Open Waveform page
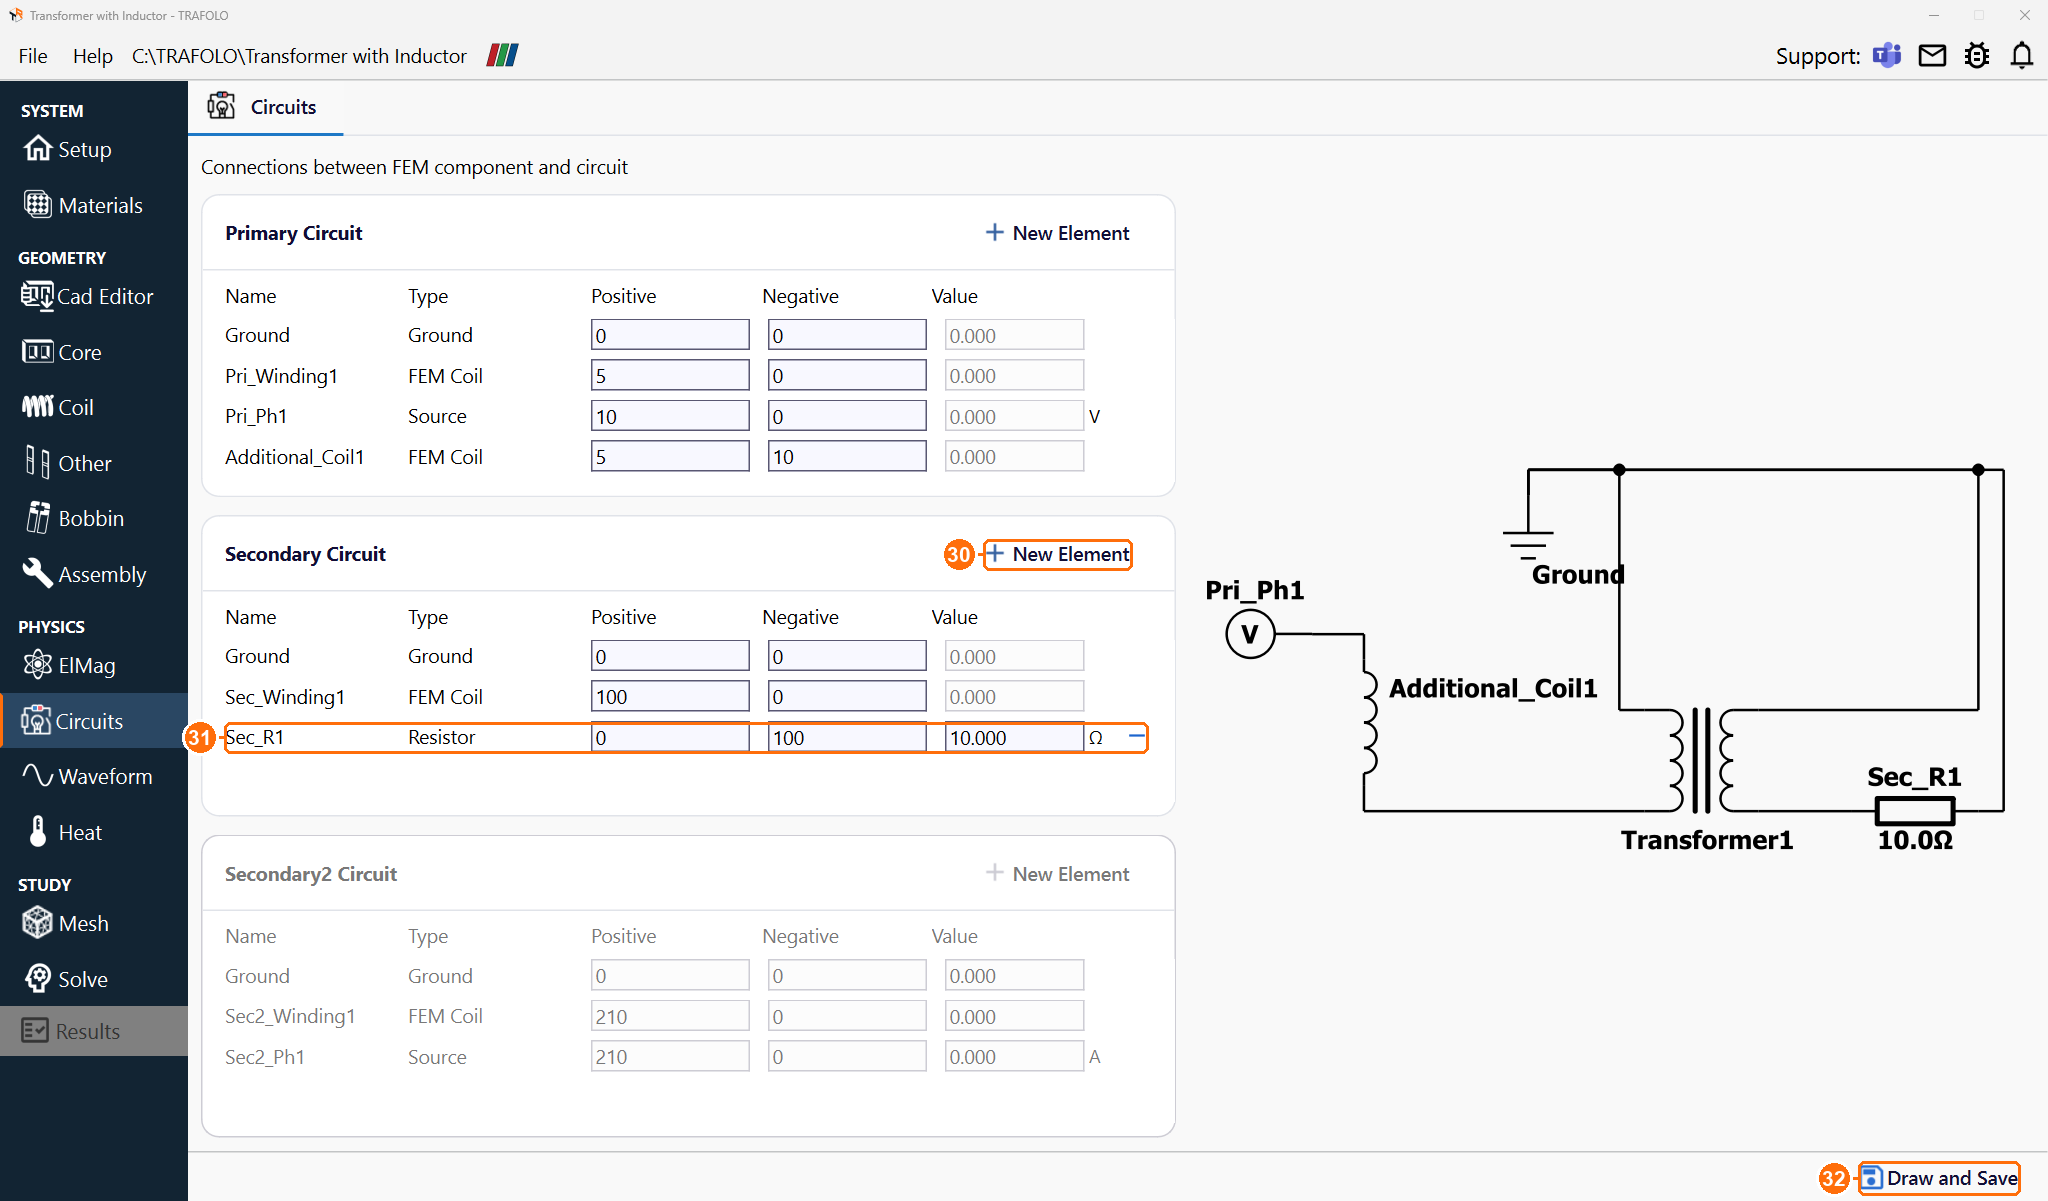This screenshot has height=1201, width=2048. tap(87, 776)
